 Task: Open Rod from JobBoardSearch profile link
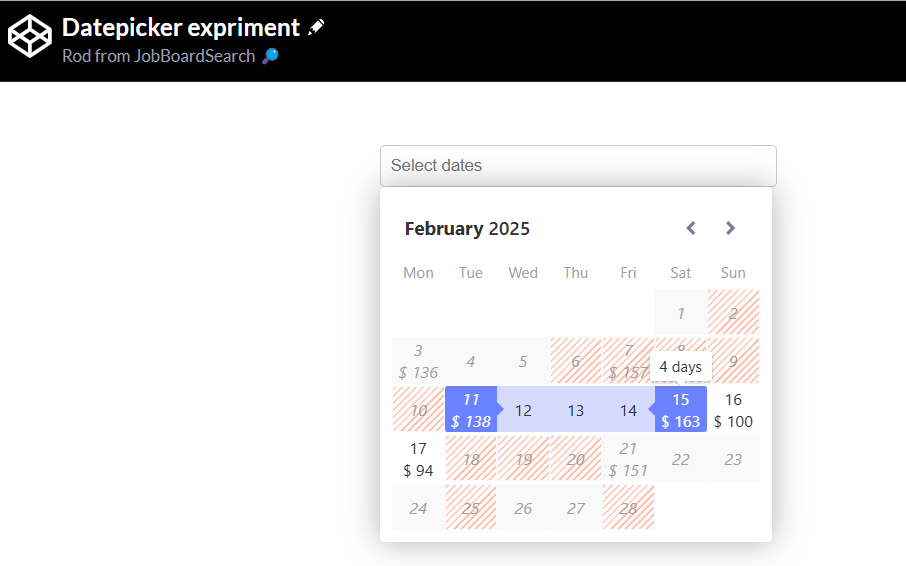[159, 56]
